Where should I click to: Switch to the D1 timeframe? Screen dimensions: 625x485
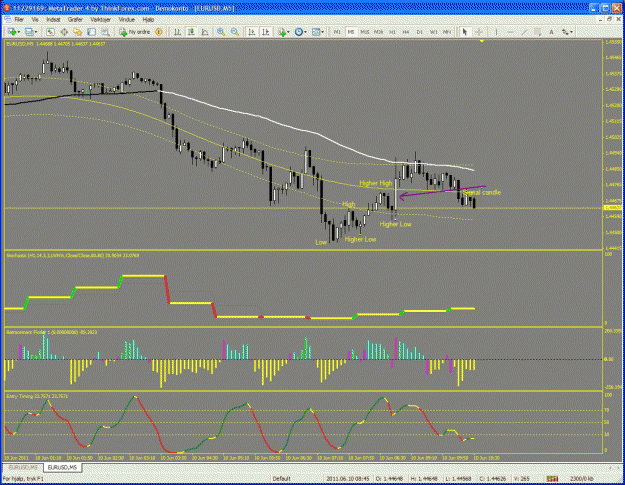(x=420, y=32)
